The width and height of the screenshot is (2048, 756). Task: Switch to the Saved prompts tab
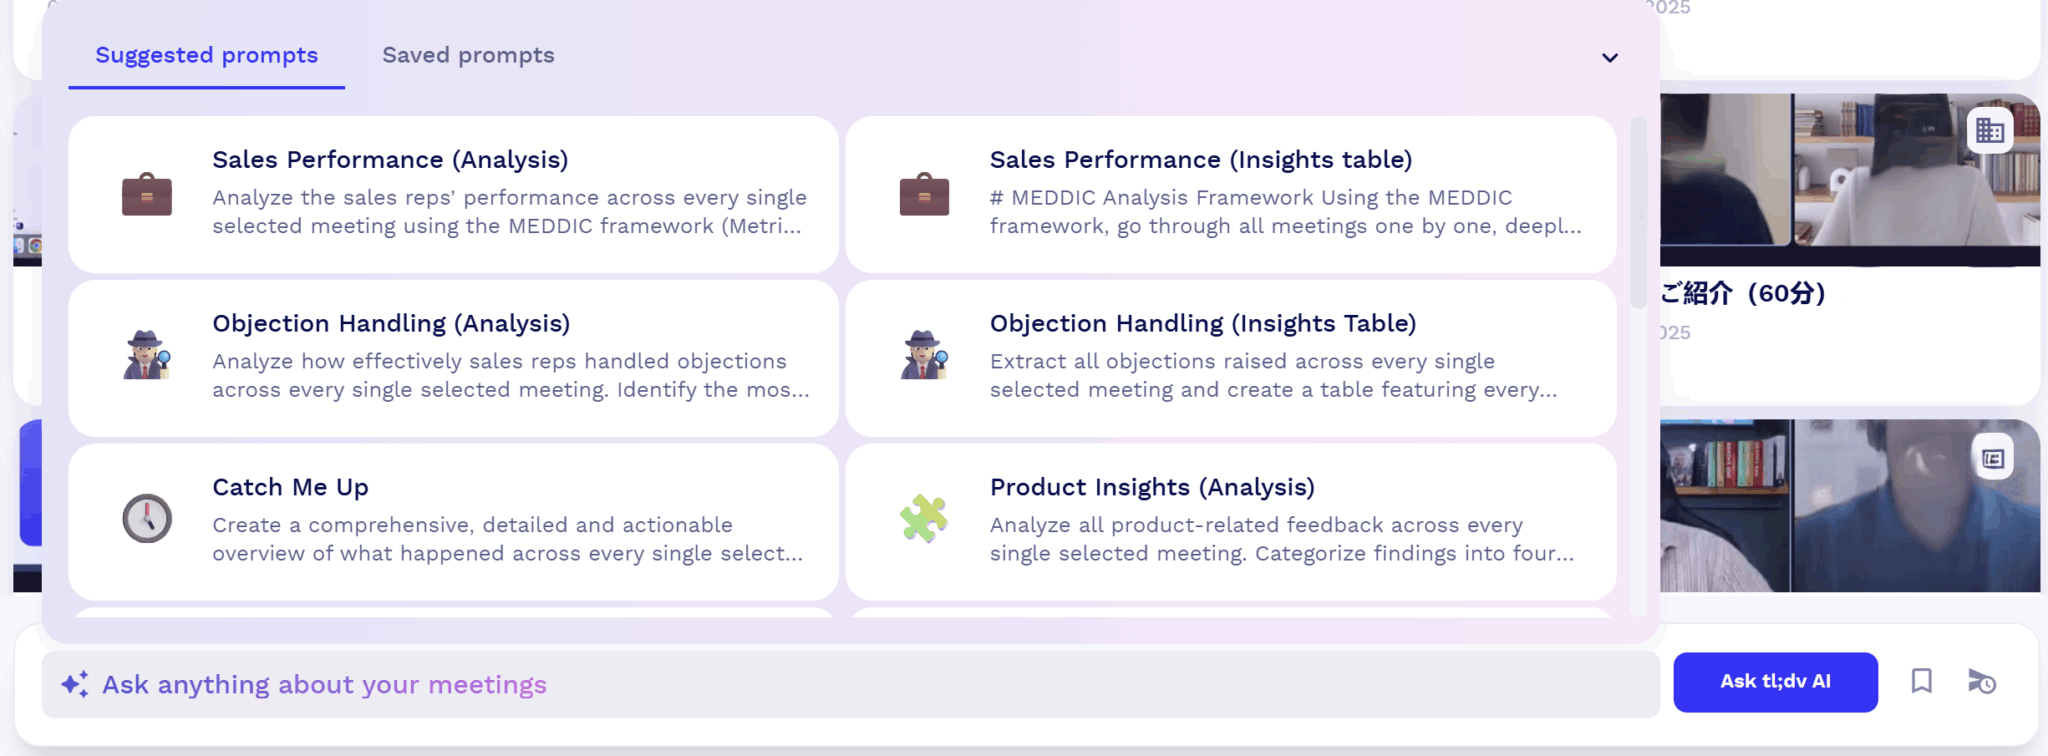coord(468,56)
